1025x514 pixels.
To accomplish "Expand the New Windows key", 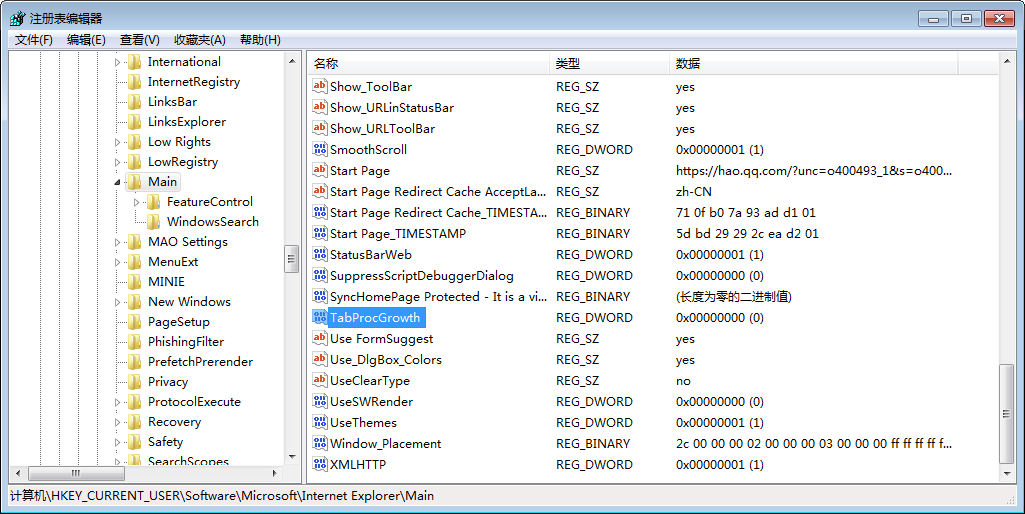I will (x=118, y=302).
